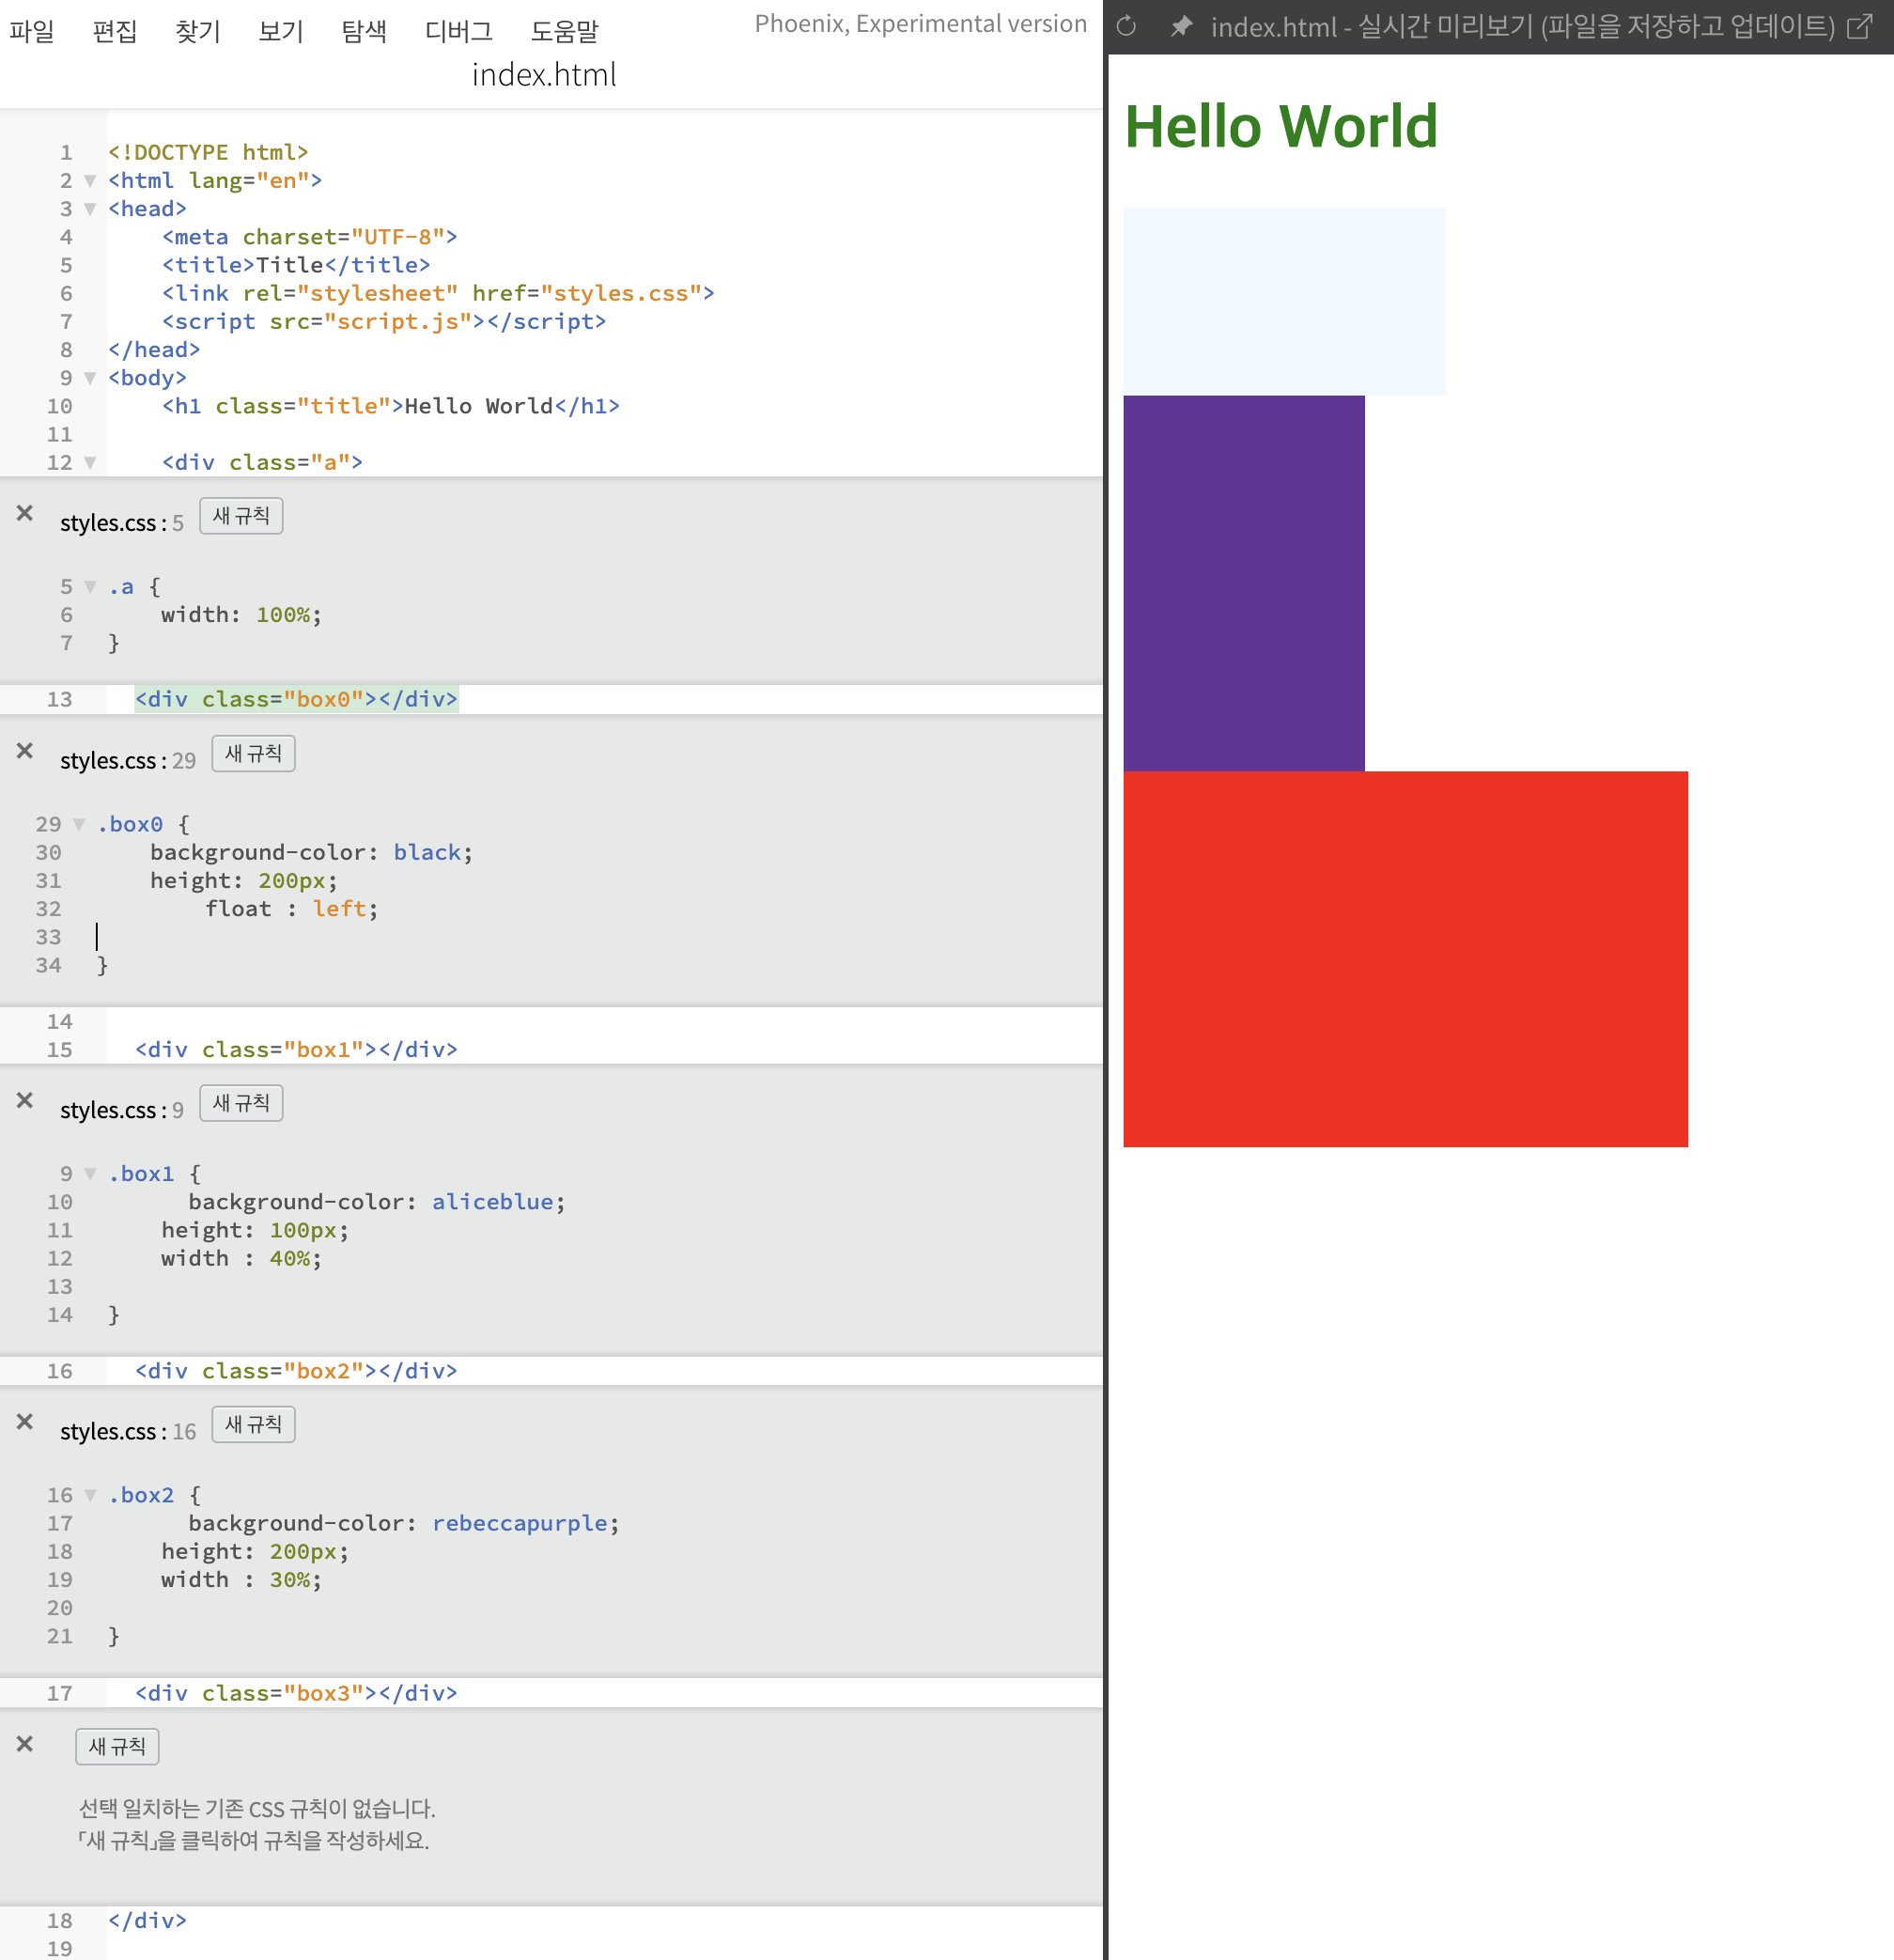Click the styles.css : 9 file label
Viewport: 1894px width, 1960px height.
coord(121,1110)
